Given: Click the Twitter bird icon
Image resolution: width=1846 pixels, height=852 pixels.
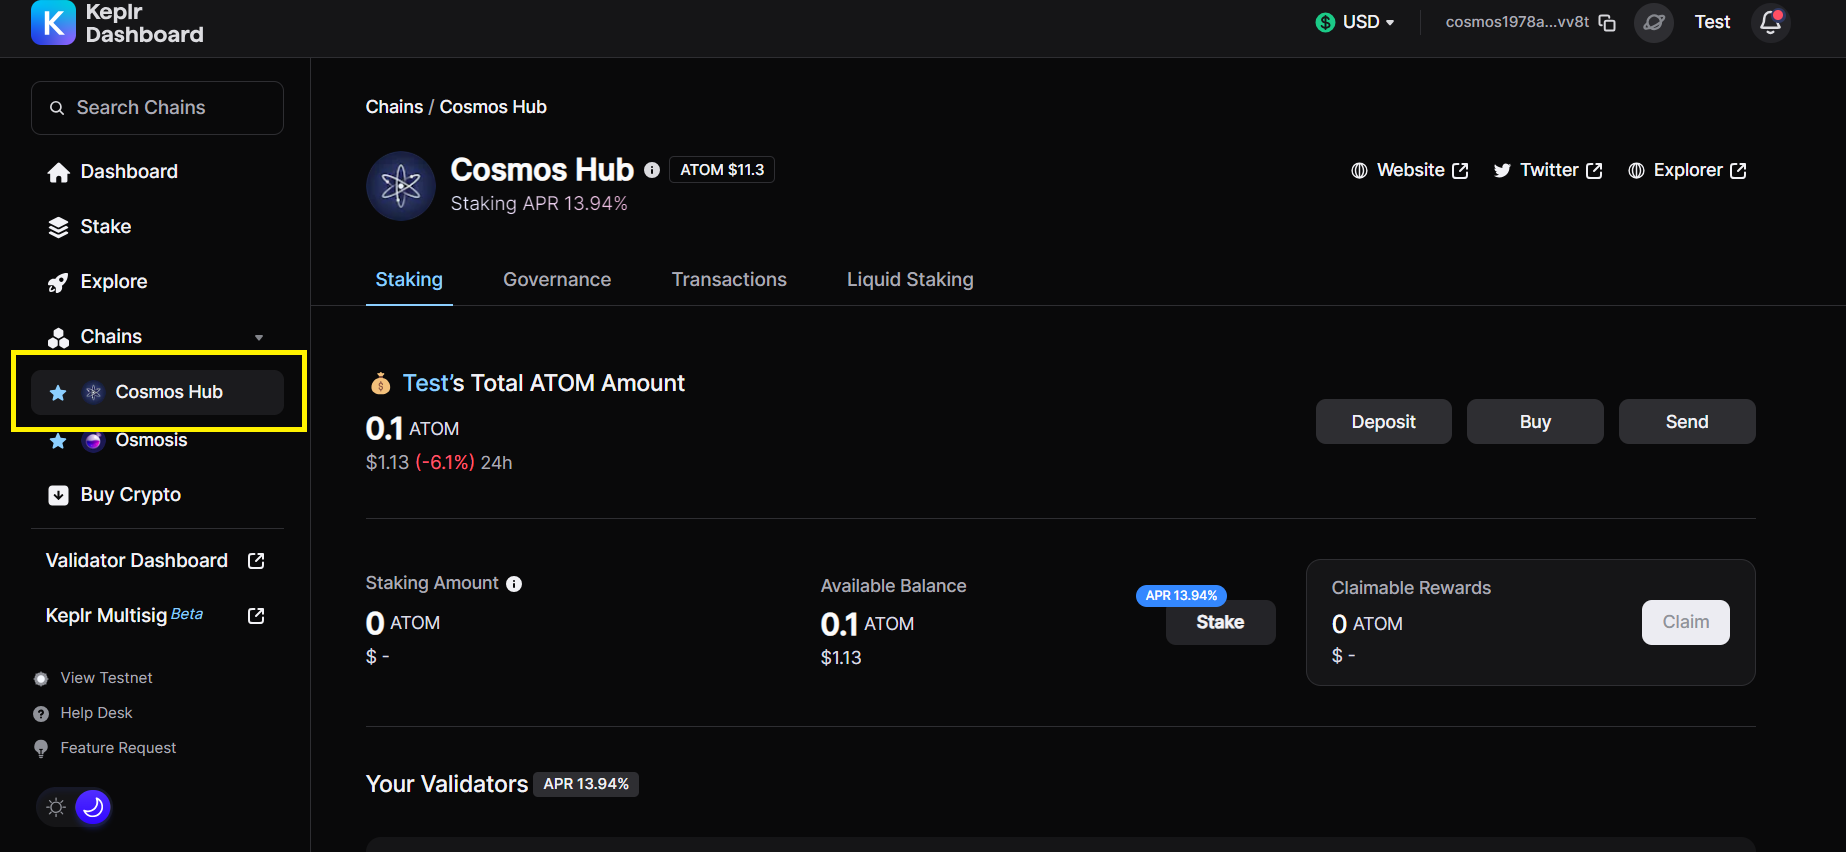Looking at the screenshot, I should click(1502, 171).
